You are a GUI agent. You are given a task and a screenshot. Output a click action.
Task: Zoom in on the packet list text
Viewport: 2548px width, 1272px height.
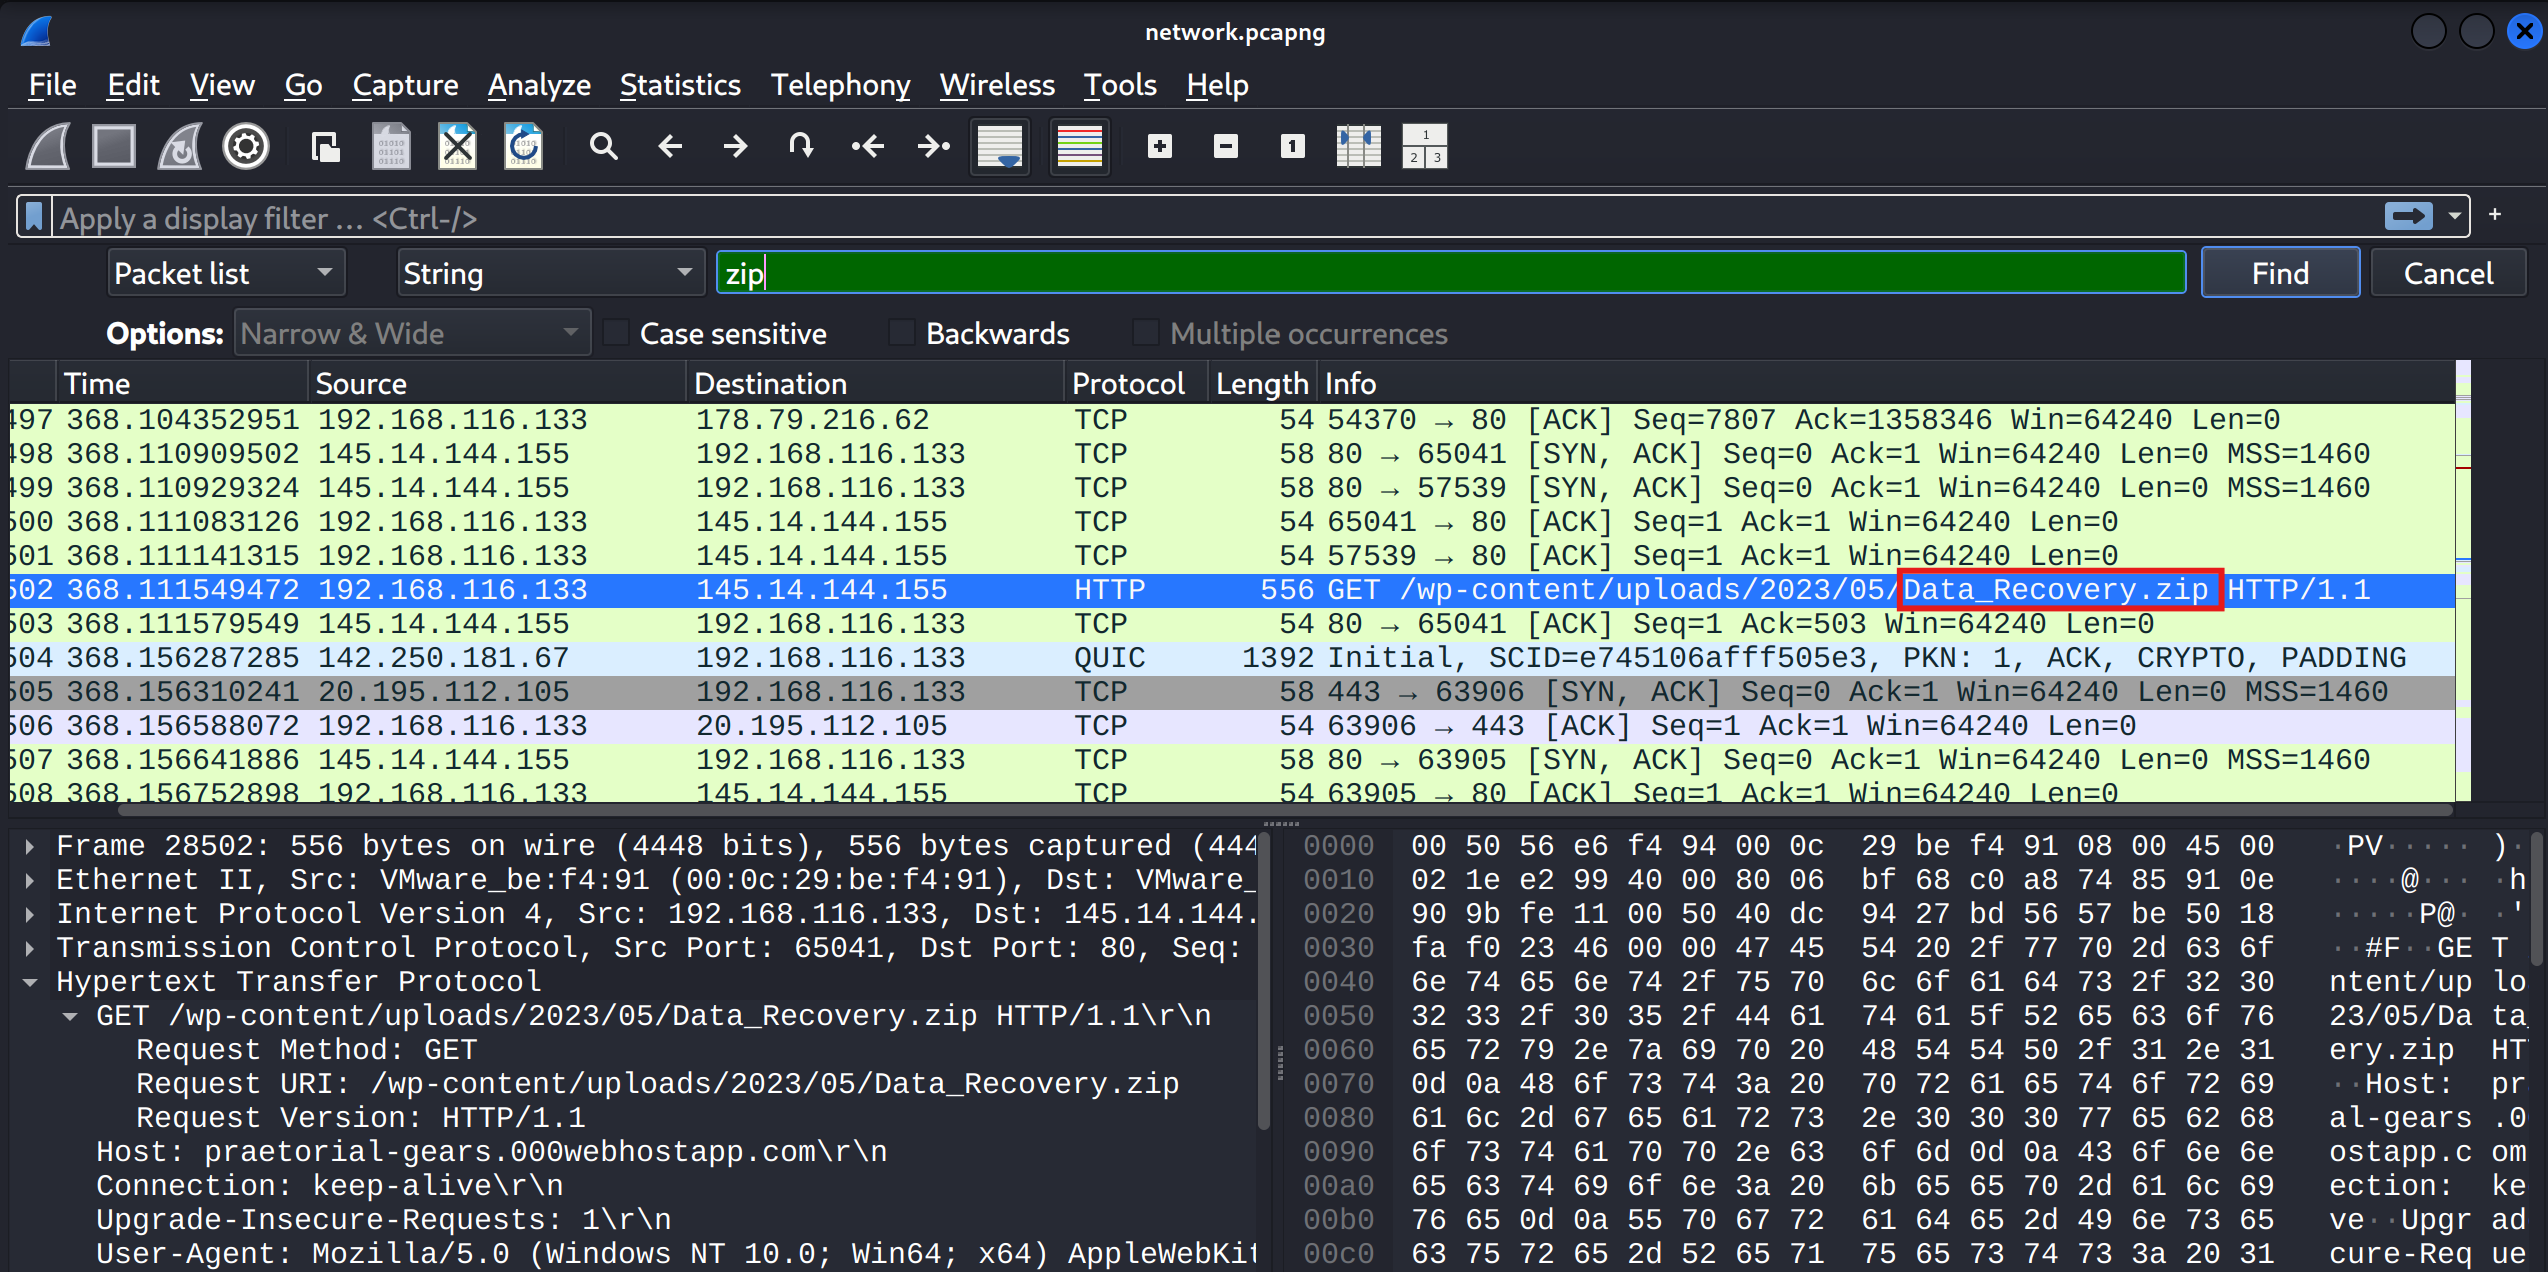tap(1159, 146)
